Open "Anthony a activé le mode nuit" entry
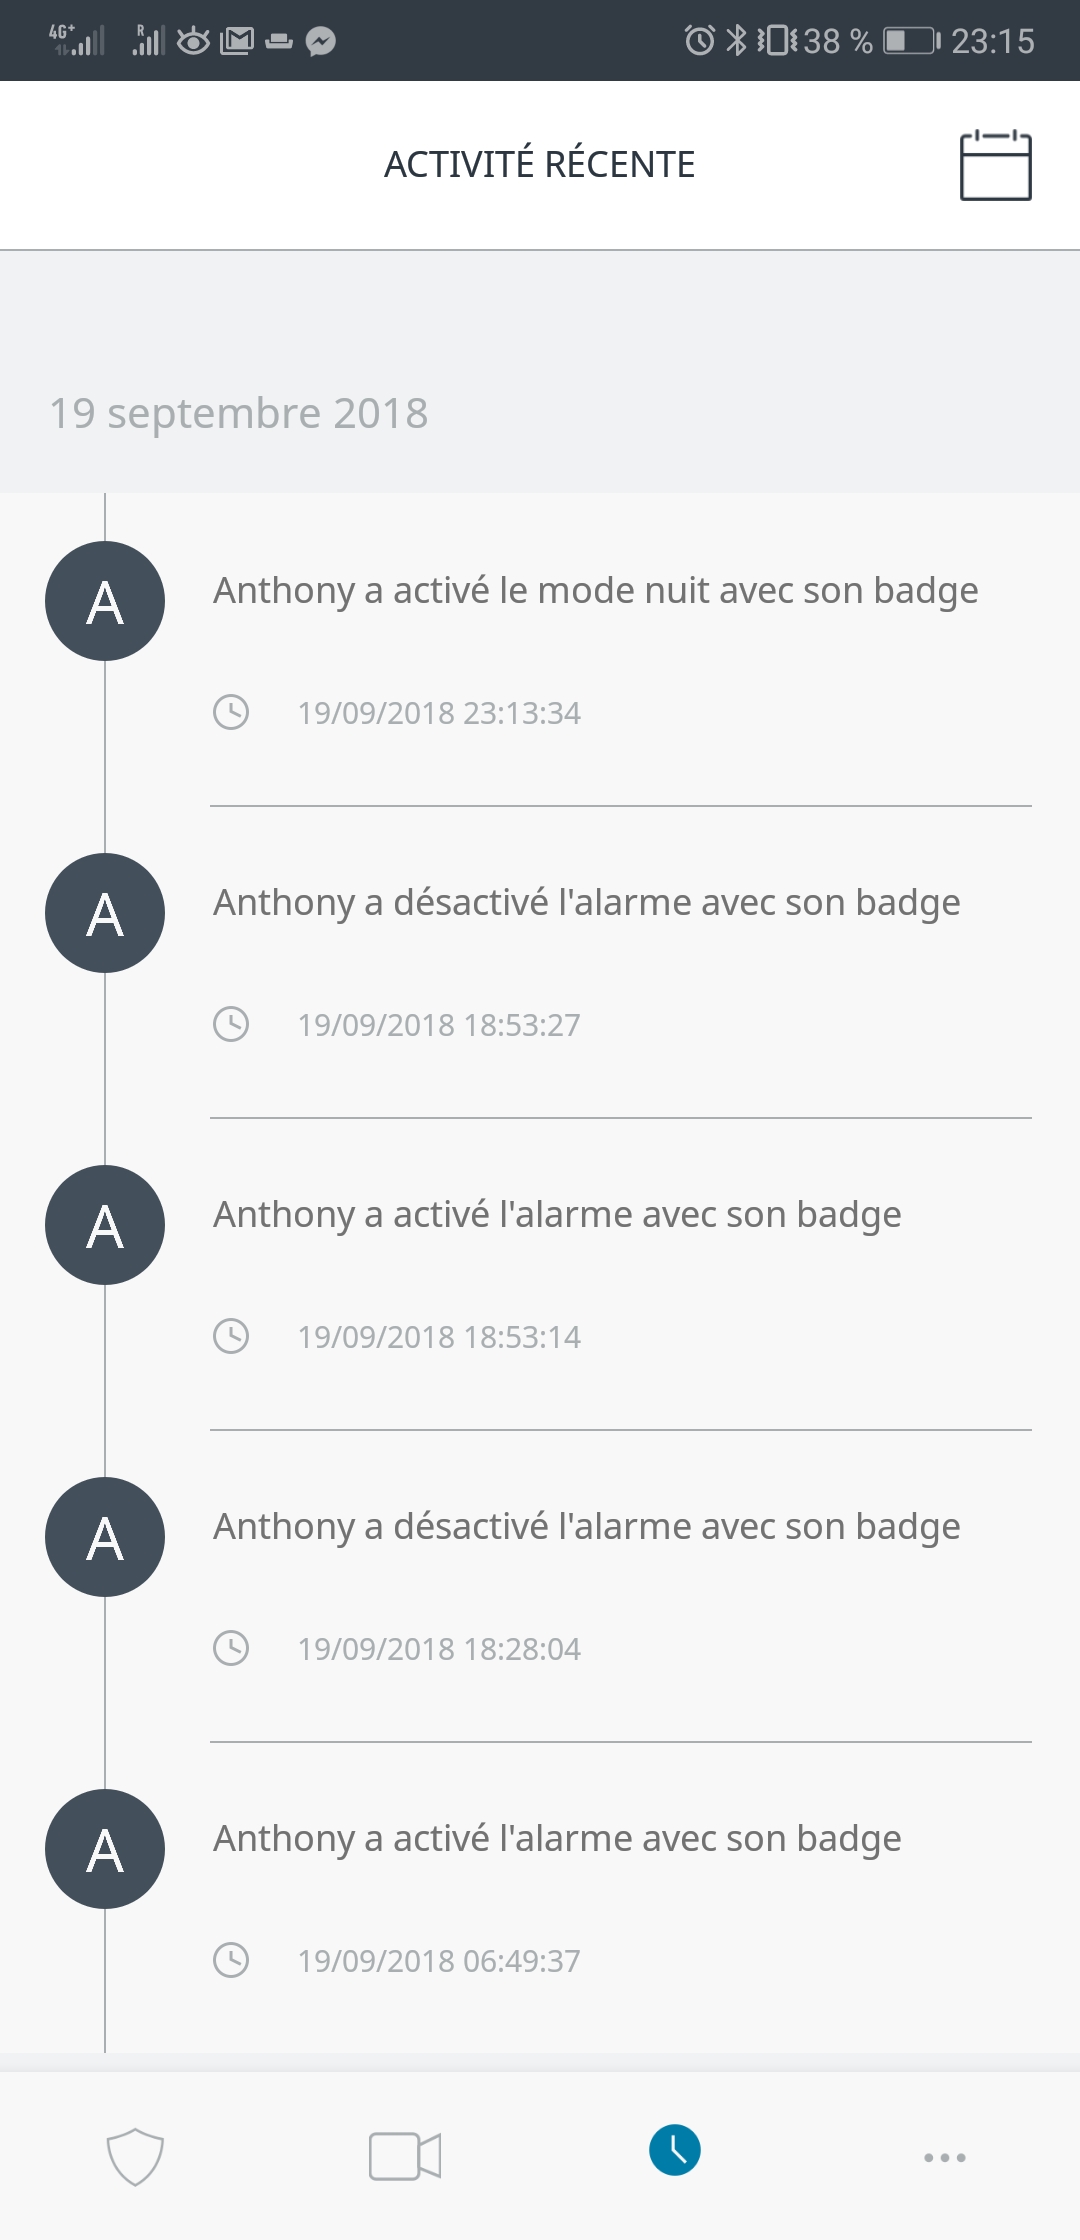Viewport: 1080px width, 2240px height. pyautogui.click(x=596, y=591)
